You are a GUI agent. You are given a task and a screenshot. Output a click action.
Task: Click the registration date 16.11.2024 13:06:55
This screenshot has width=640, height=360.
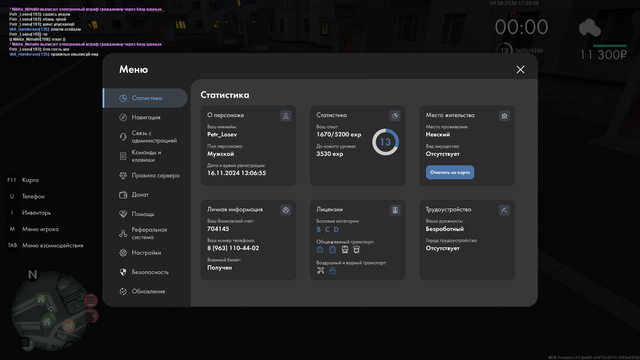(236, 173)
